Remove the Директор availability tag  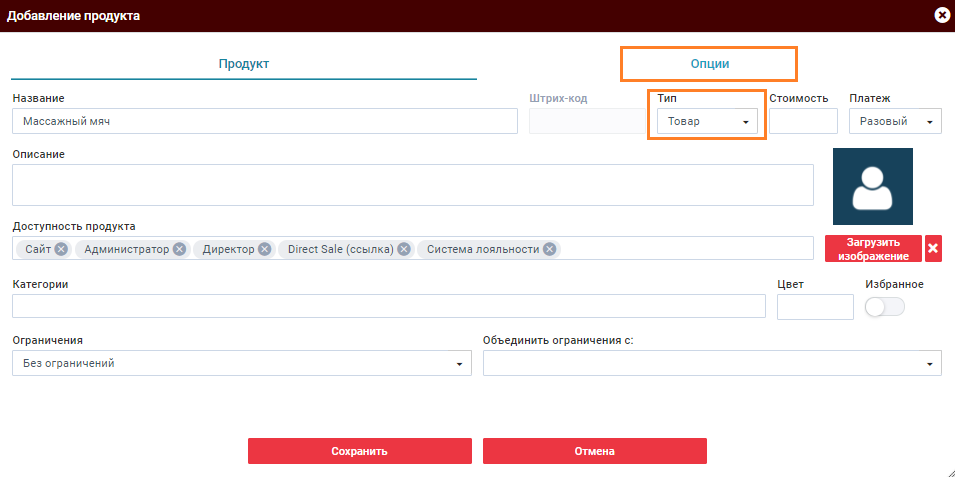[x=264, y=249]
